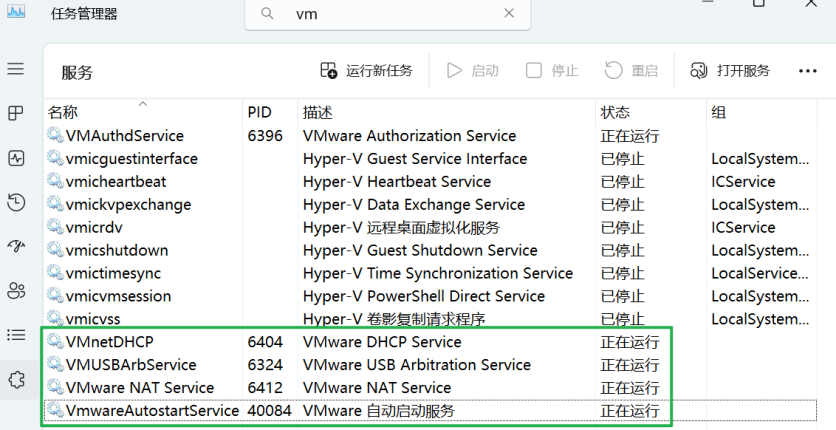836x430 pixels.
Task: Click 运行新任务 button
Action: tap(366, 70)
